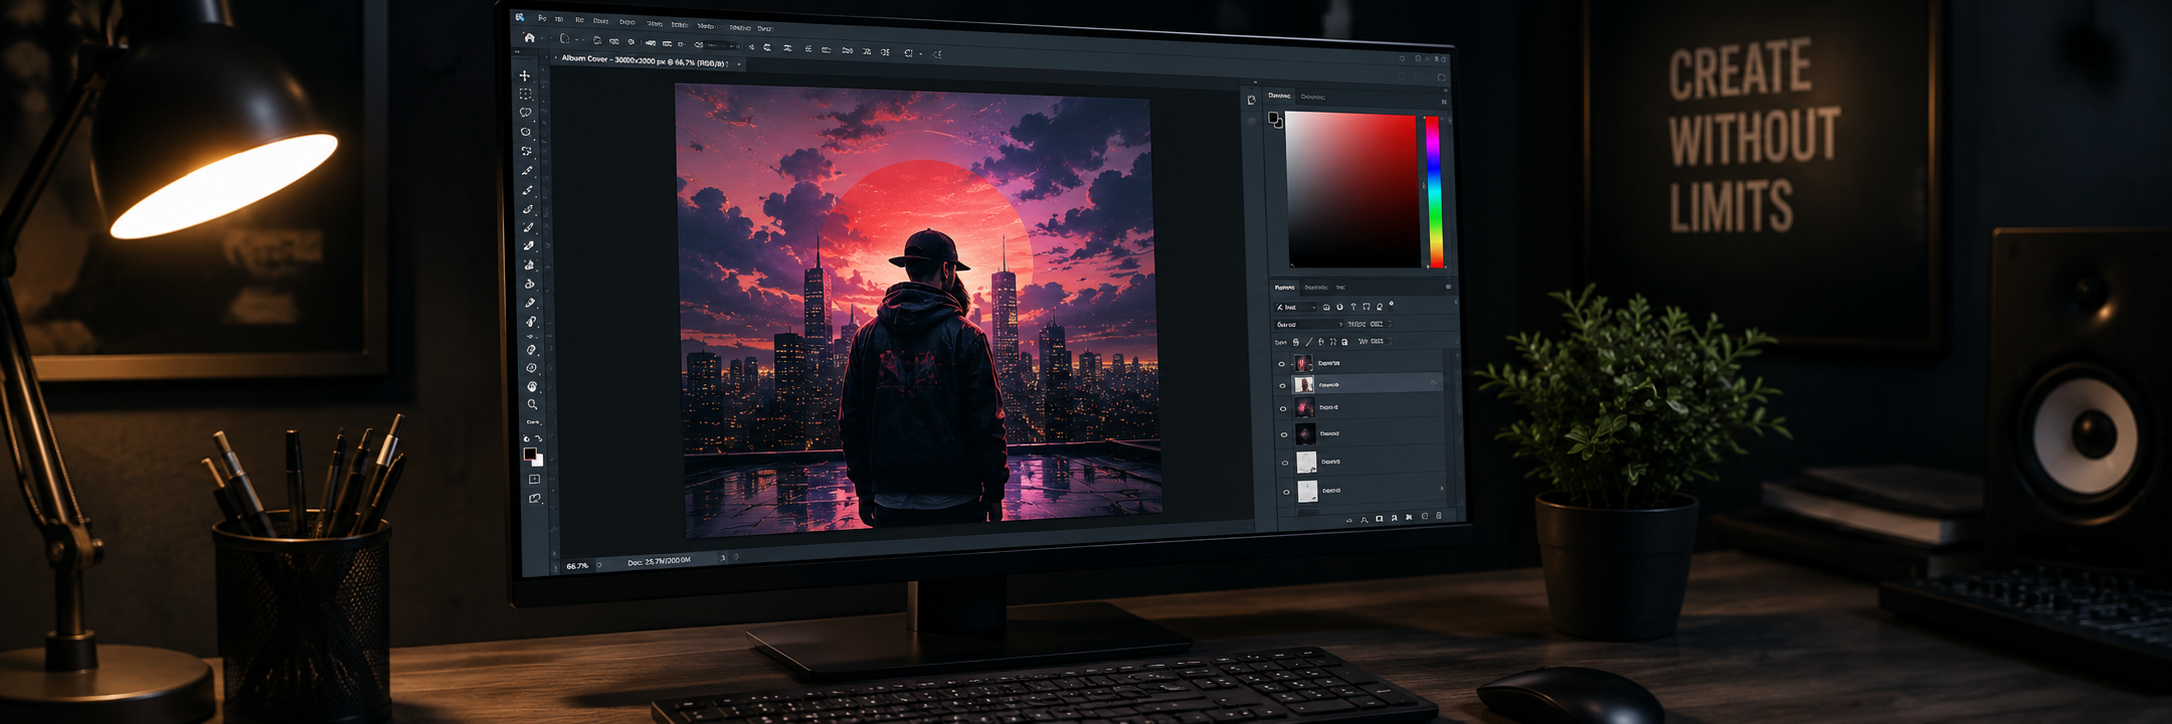
Task: Click the Color panel flyout menu icon
Action: point(1444,101)
